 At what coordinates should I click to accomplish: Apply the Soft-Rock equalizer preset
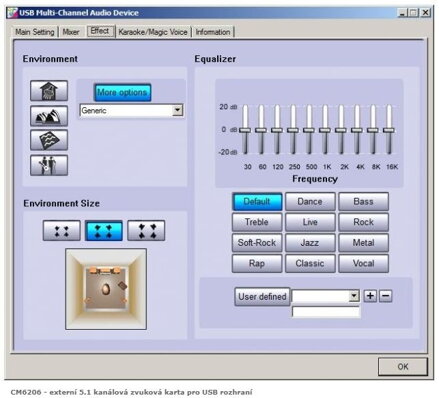[257, 243]
